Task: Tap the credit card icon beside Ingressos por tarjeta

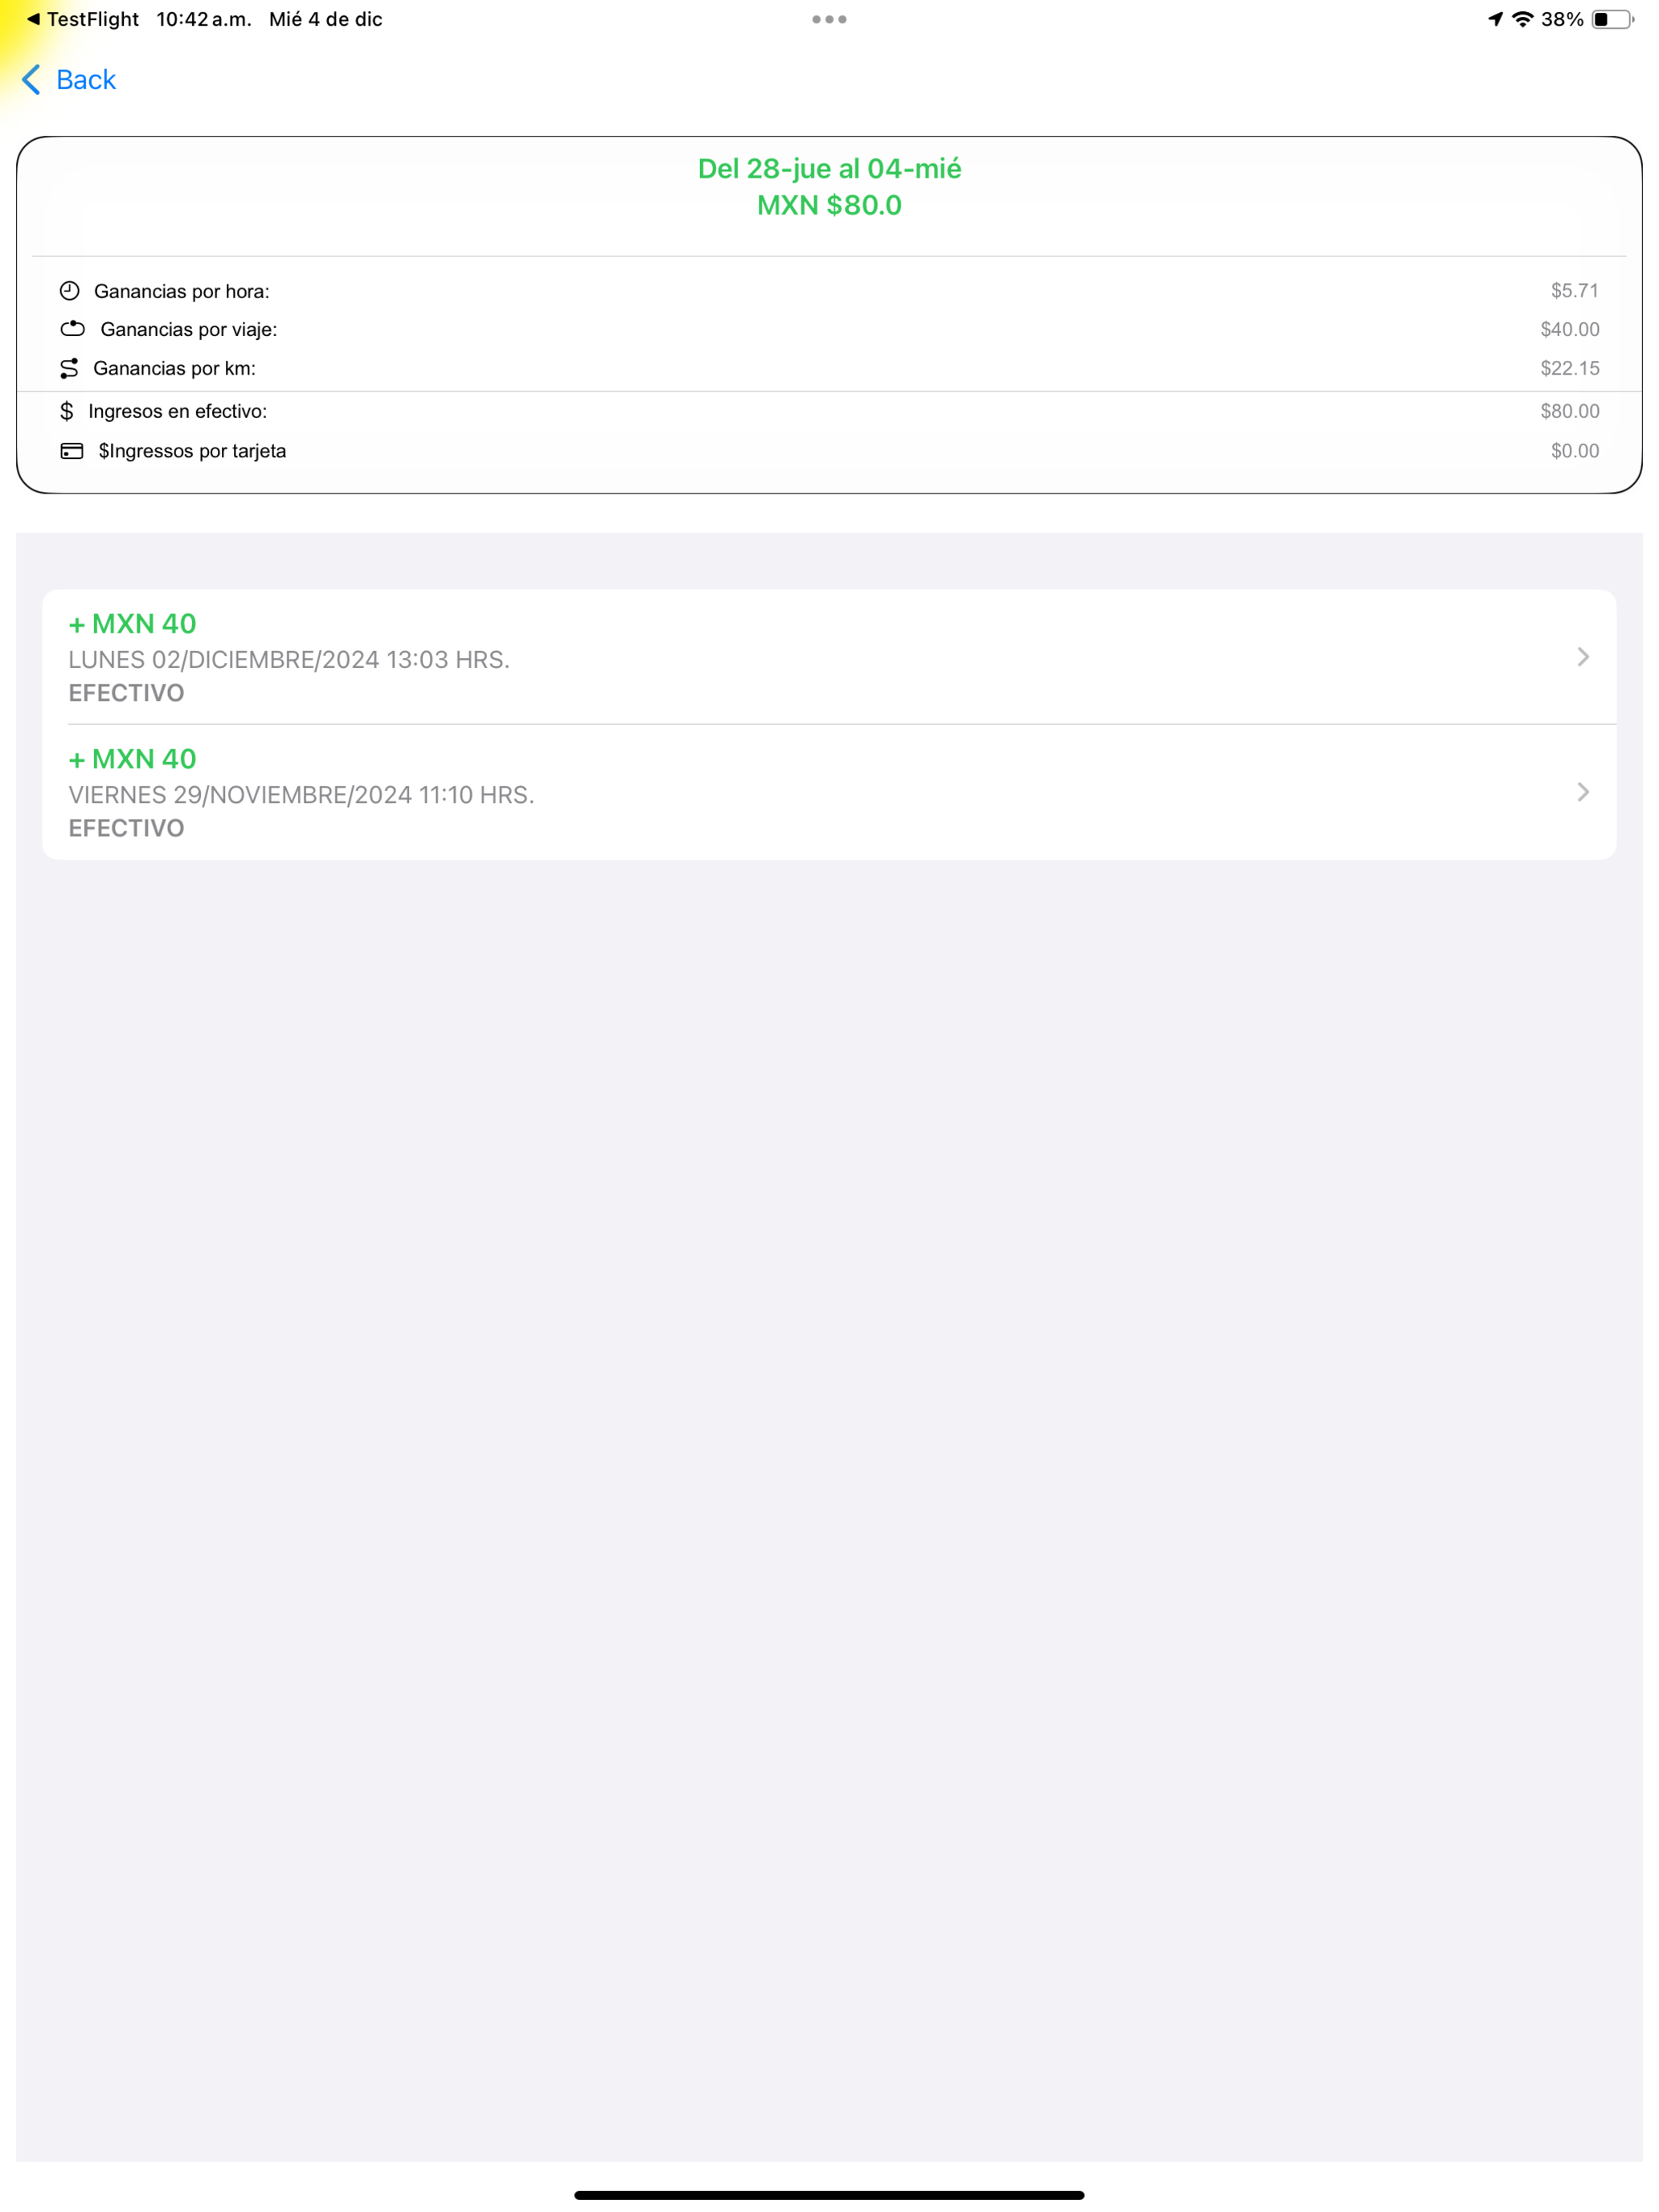Action: pos(72,451)
